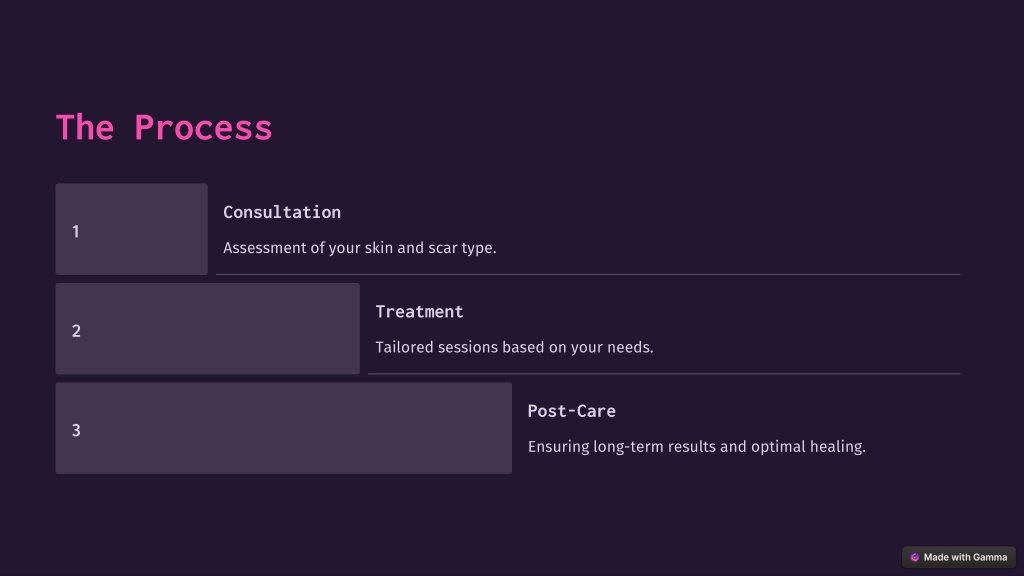The height and width of the screenshot is (576, 1024).
Task: Click the divider line under Consultation
Action: pyautogui.click(x=588, y=274)
